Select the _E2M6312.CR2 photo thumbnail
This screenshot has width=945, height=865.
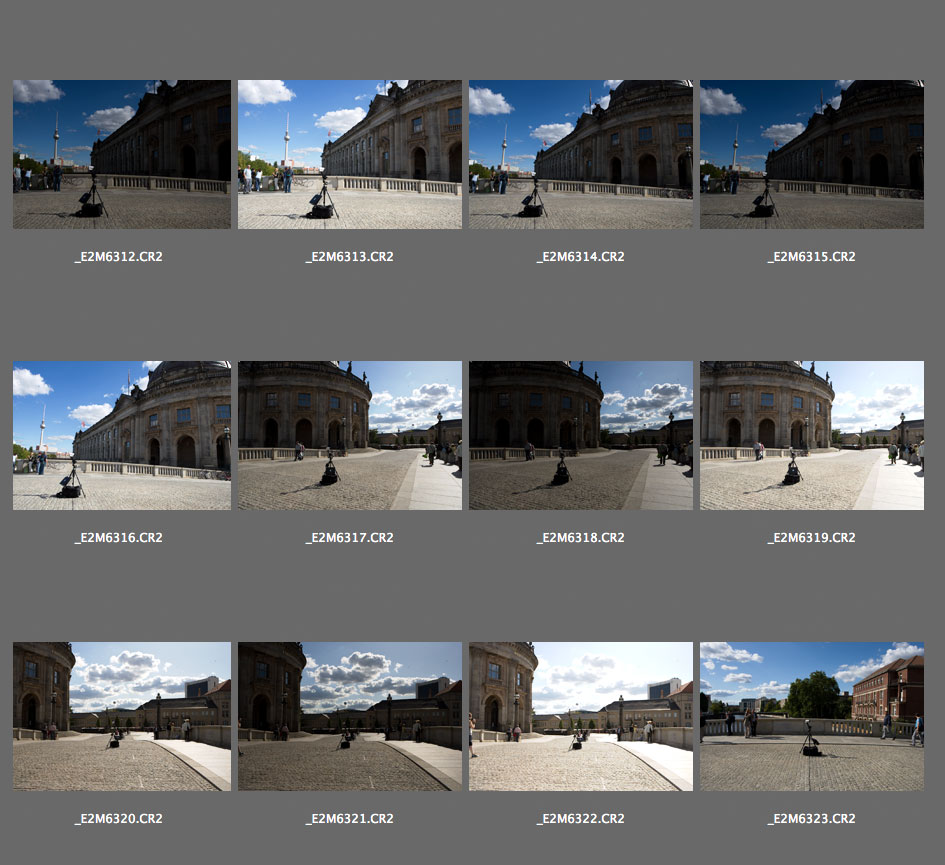(x=121, y=154)
